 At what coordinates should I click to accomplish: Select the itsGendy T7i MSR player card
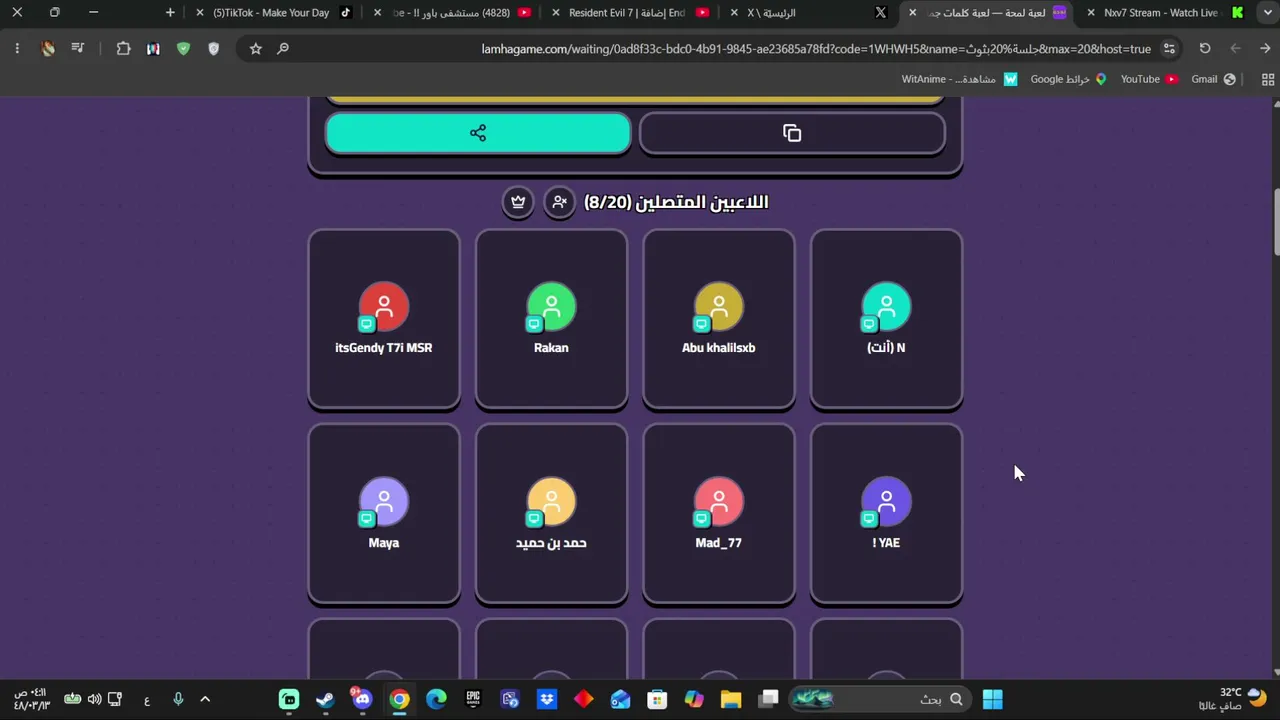384,319
